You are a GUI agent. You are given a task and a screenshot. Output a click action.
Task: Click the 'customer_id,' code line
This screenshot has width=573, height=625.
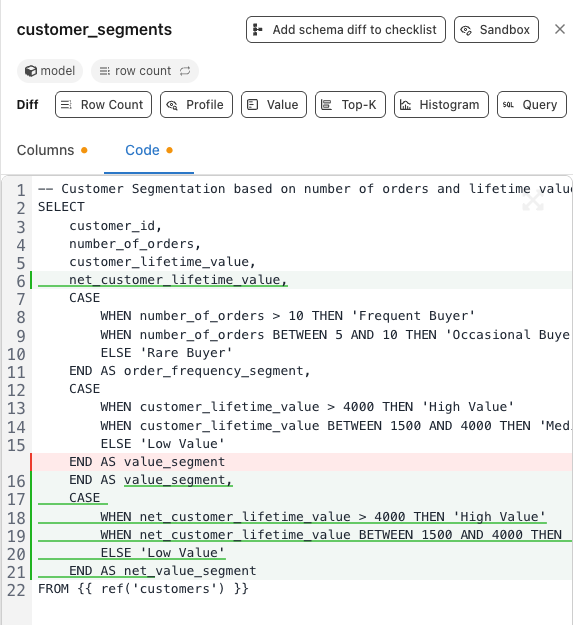[x=116, y=226]
